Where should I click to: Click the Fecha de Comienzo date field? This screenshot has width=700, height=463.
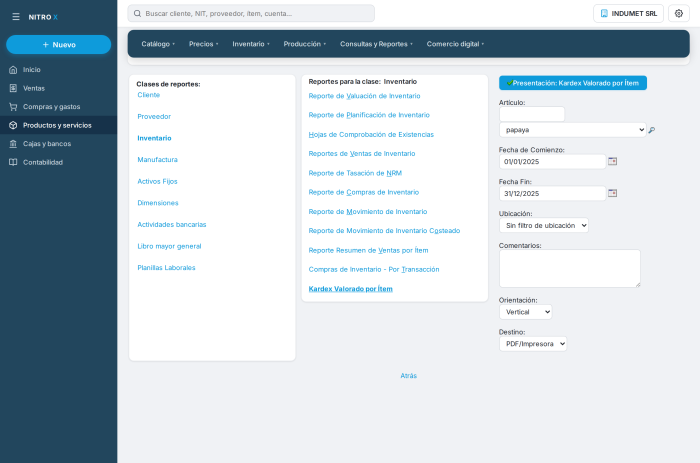click(552, 161)
